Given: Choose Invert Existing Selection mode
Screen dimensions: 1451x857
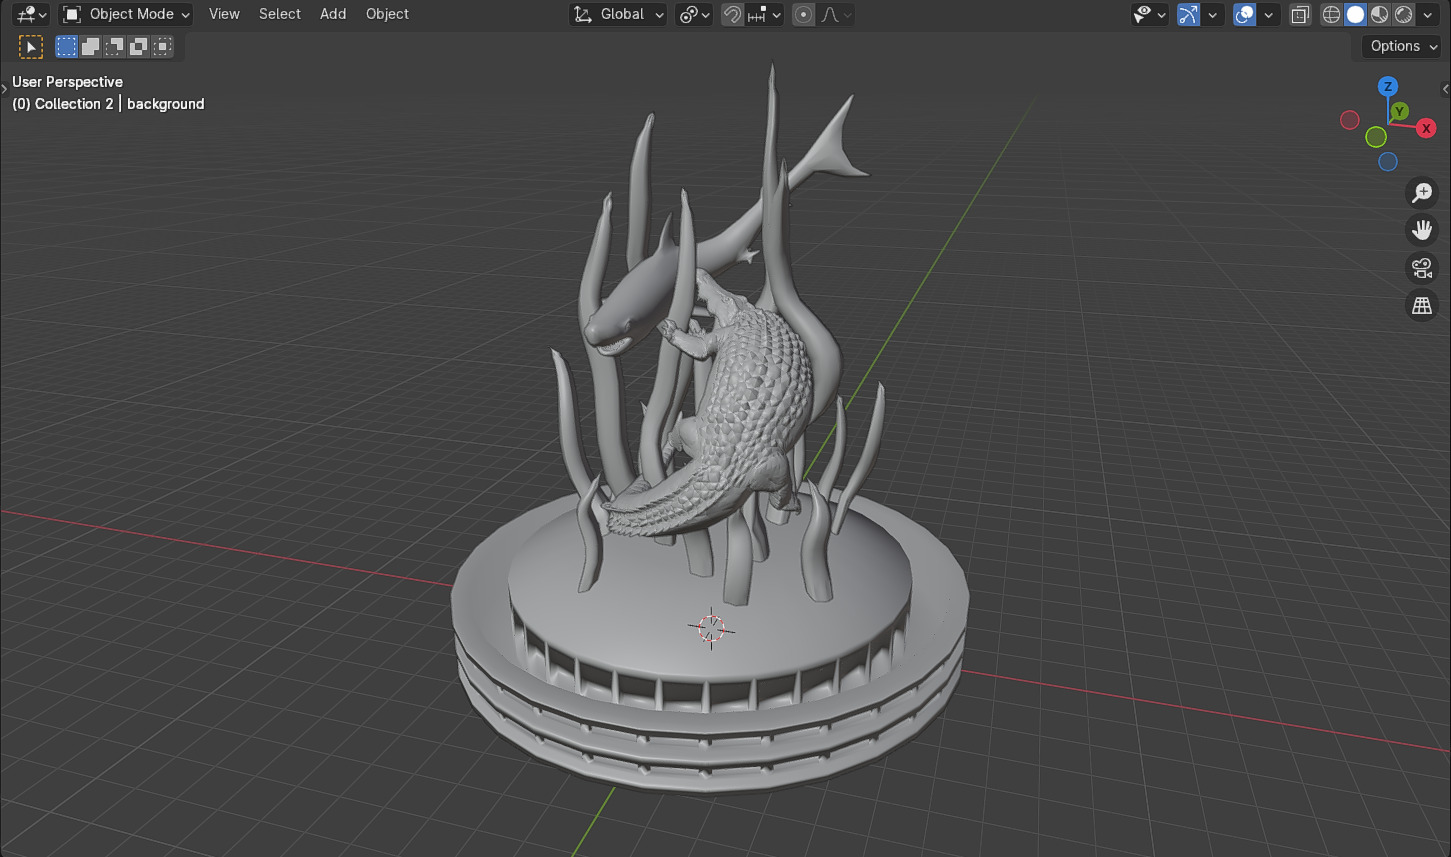Looking at the screenshot, I should (139, 46).
